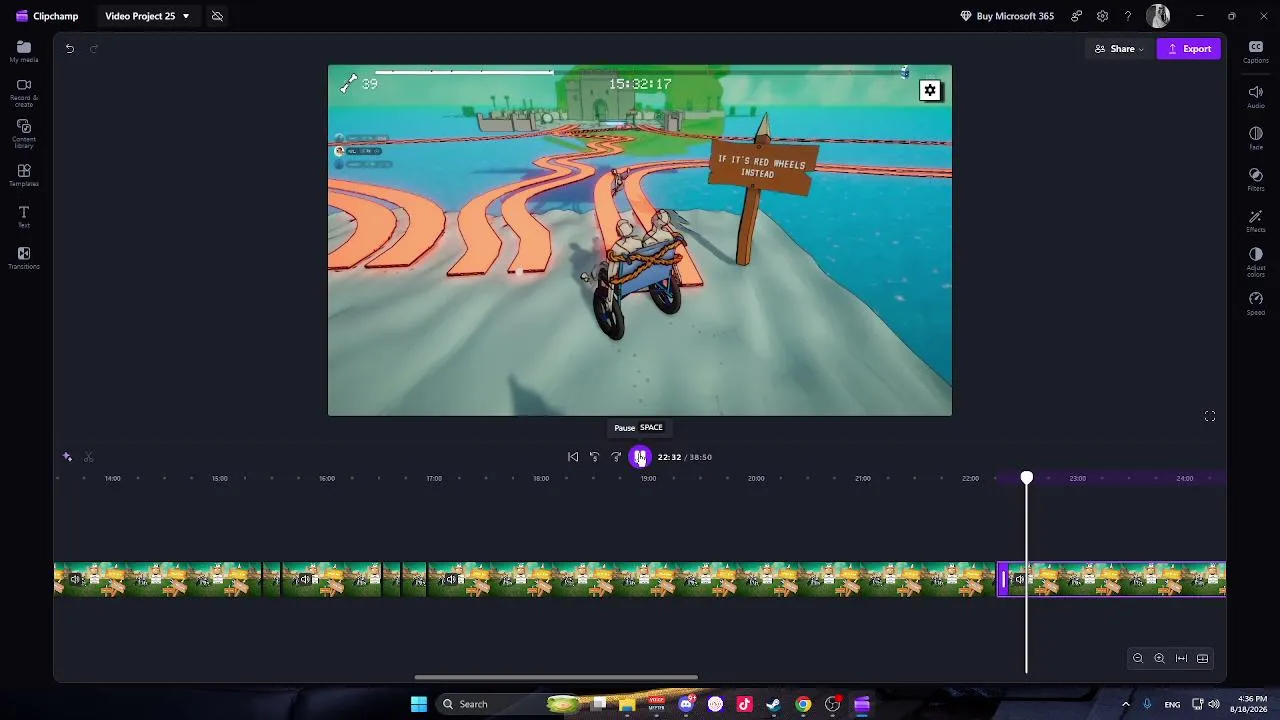Image resolution: width=1280 pixels, height=720 pixels.
Task: Click the 22:32 current timecode
Action: 669,457
